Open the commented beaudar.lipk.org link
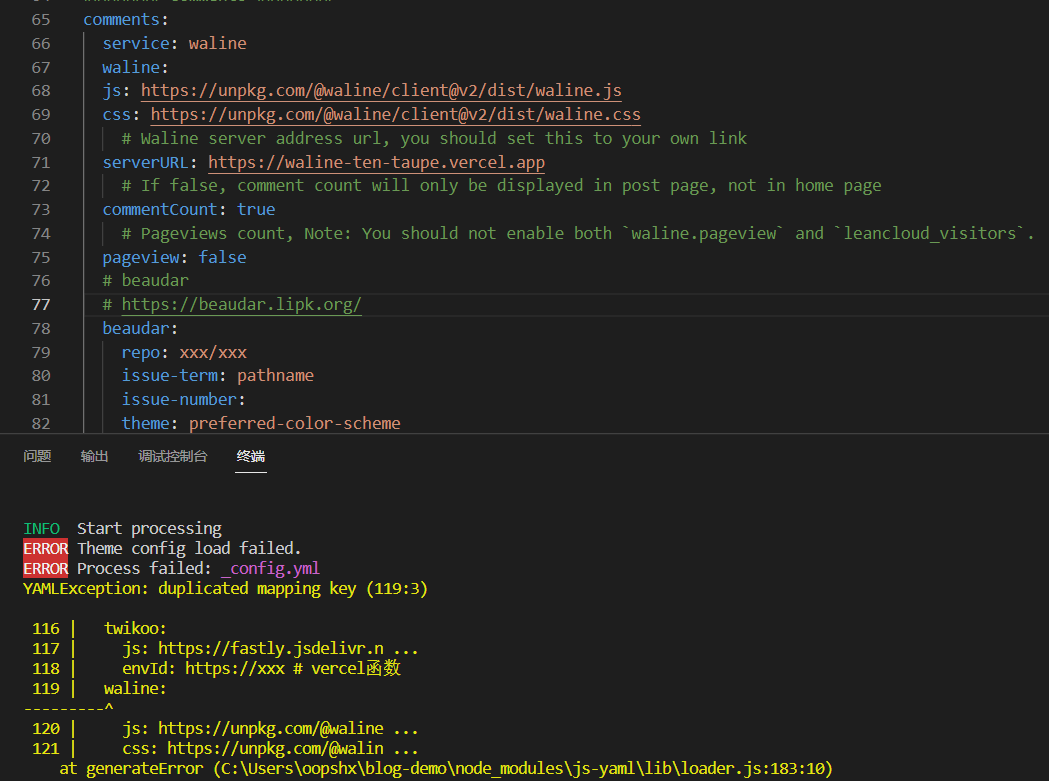The image size is (1049, 781). pyautogui.click(x=241, y=304)
